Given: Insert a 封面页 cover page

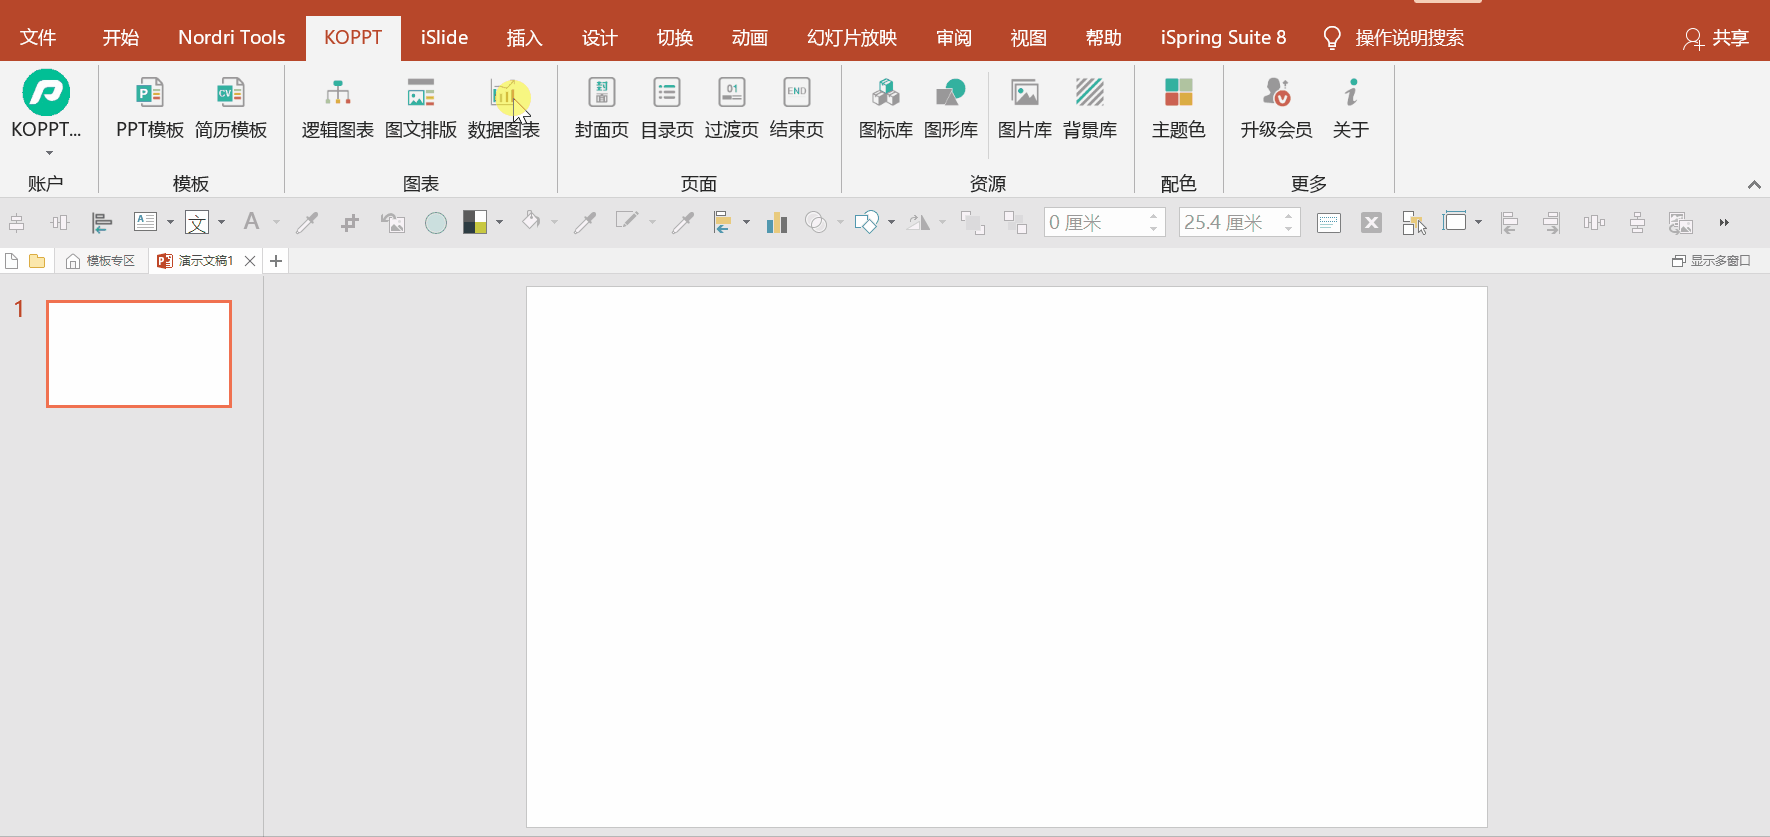Looking at the screenshot, I should (x=601, y=108).
